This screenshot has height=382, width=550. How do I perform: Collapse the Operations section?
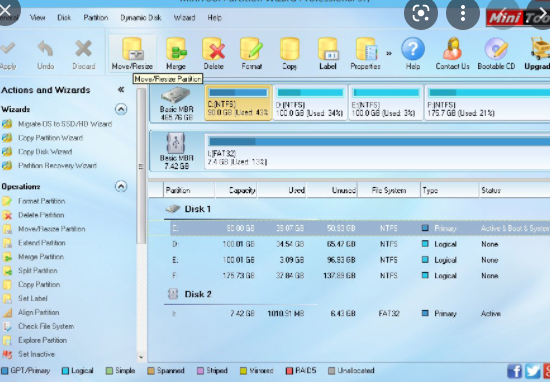click(x=121, y=186)
